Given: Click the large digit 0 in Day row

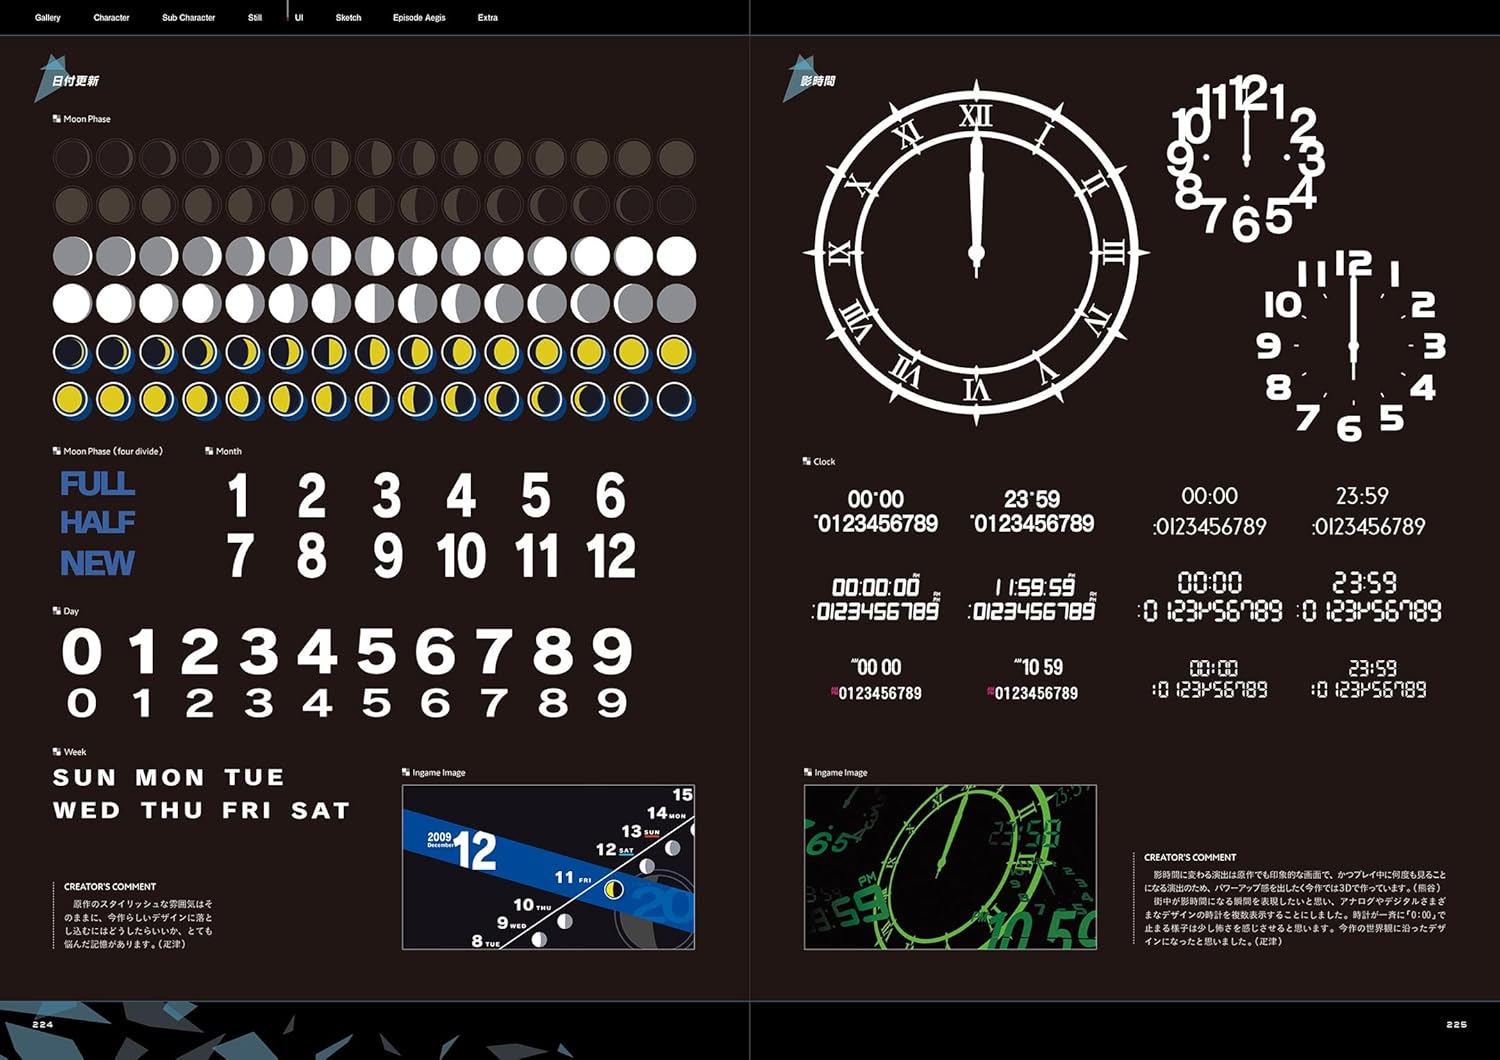Looking at the screenshot, I should (x=82, y=653).
